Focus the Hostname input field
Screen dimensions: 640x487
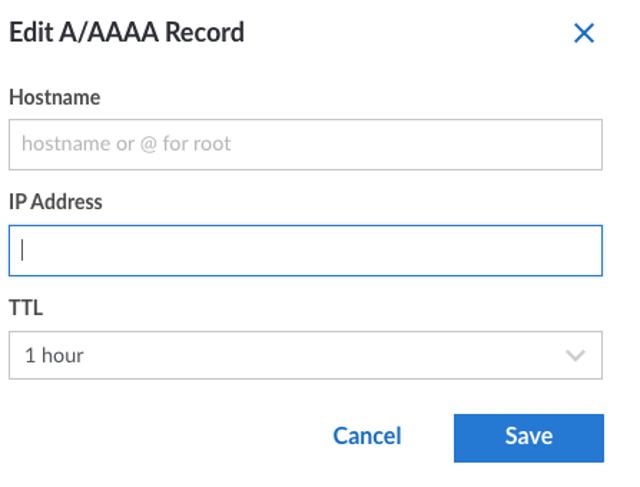[x=305, y=144]
